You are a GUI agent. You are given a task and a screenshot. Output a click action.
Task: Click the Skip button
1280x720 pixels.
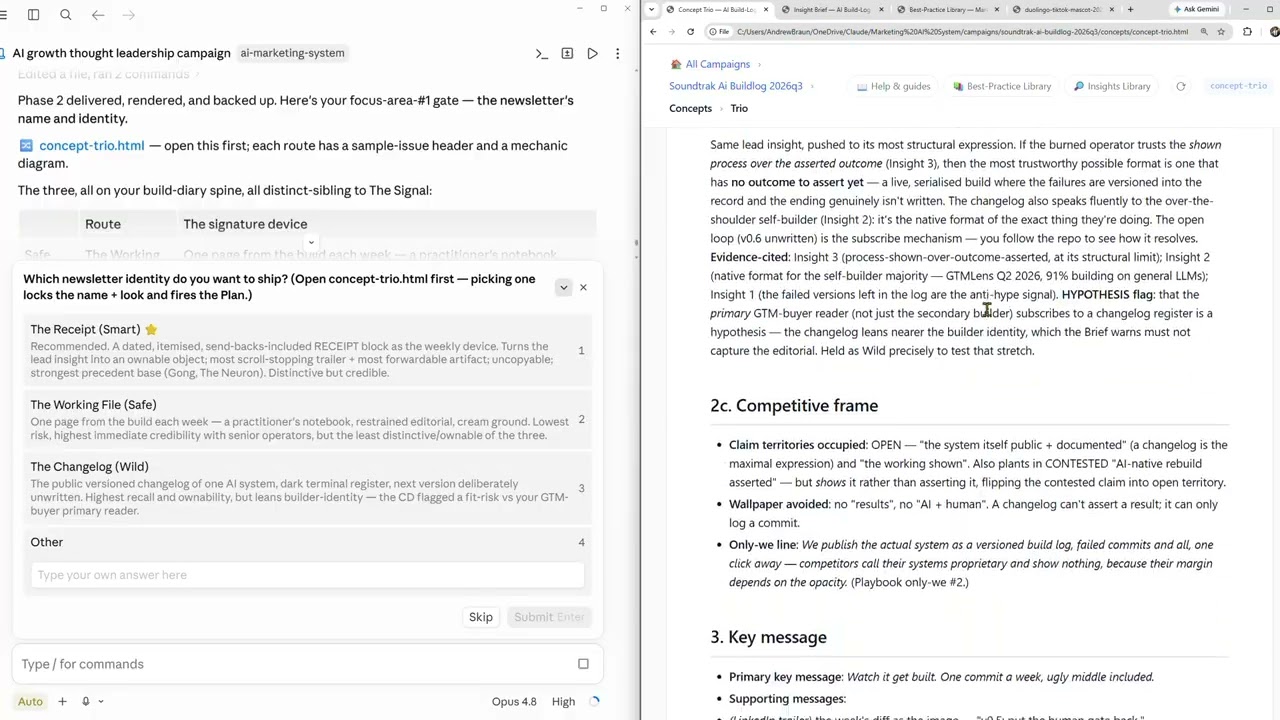tap(481, 617)
